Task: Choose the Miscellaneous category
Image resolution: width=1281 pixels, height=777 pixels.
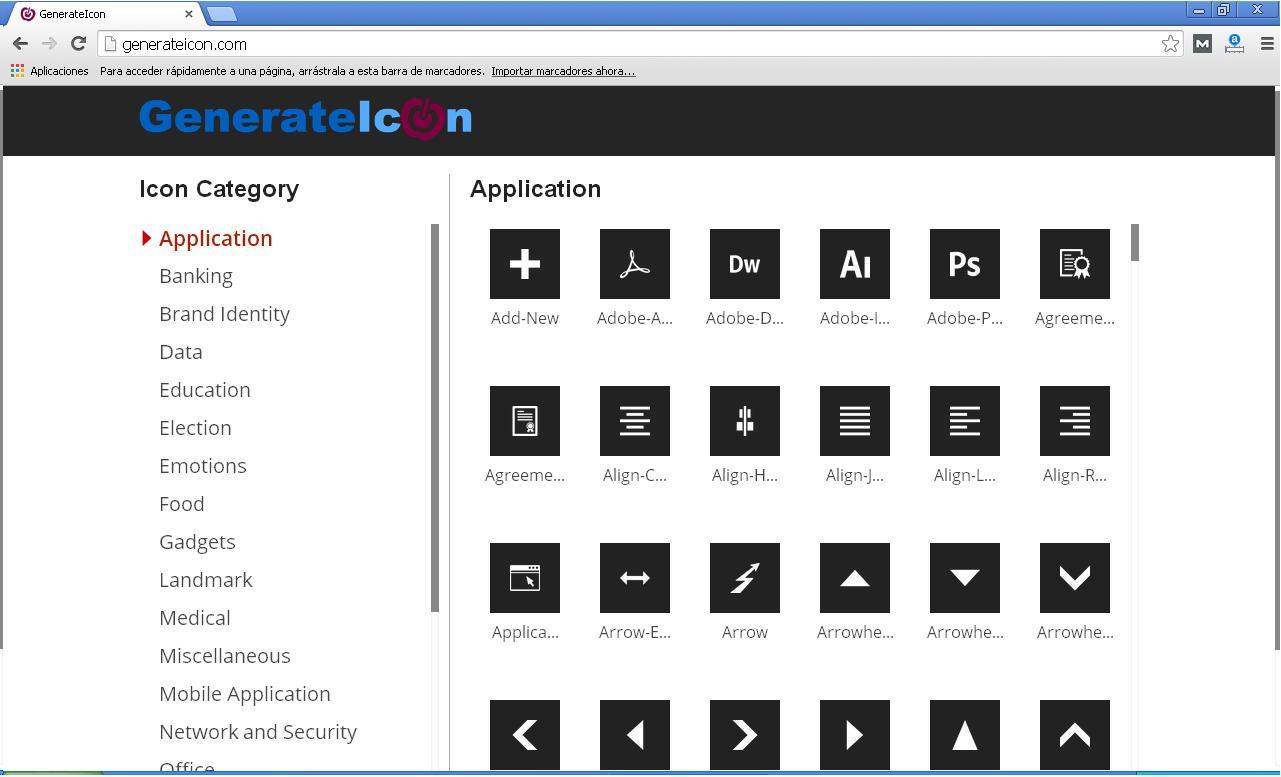Action: 225,656
